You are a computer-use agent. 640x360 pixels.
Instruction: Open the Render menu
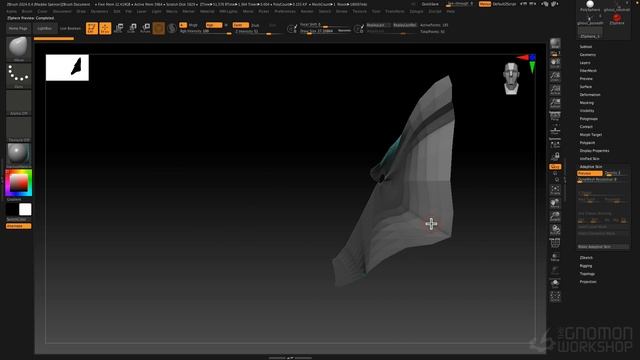click(307, 11)
